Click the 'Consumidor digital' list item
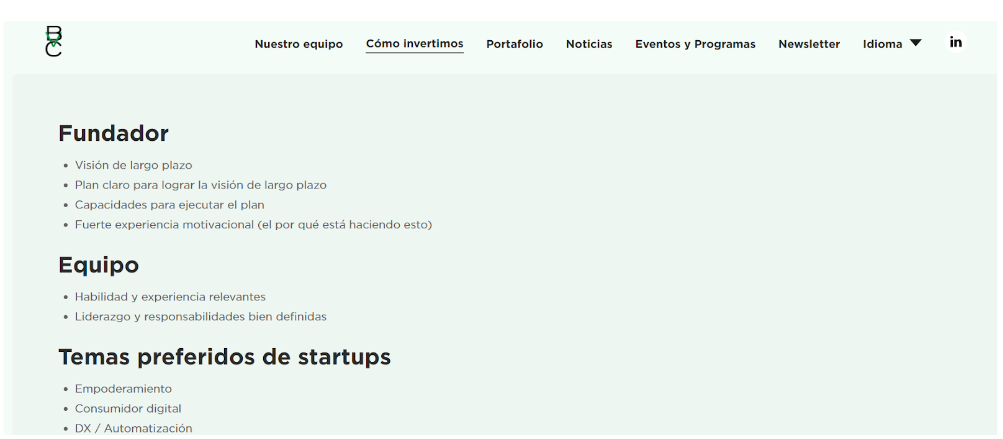 (x=128, y=409)
